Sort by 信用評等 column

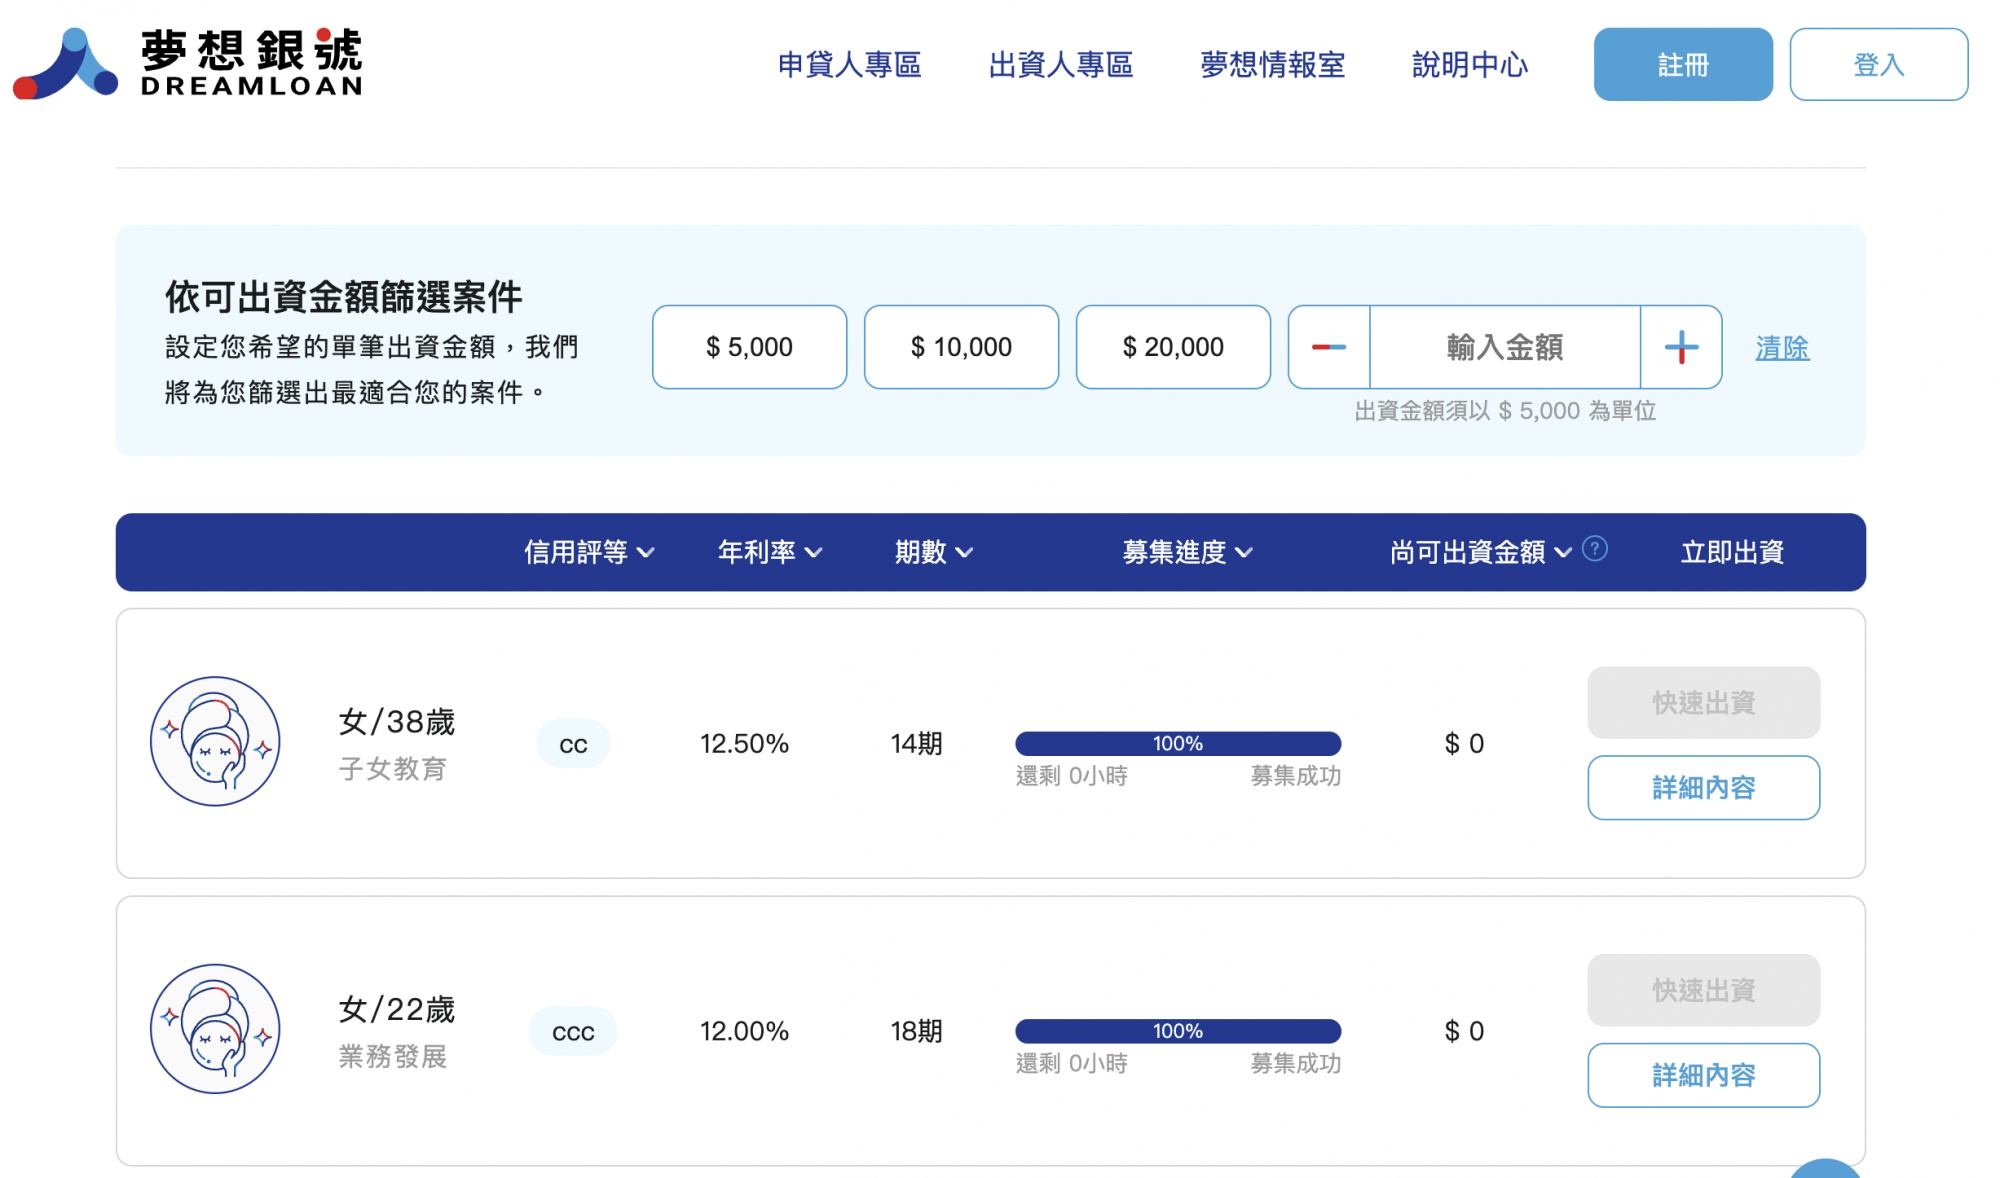click(589, 552)
